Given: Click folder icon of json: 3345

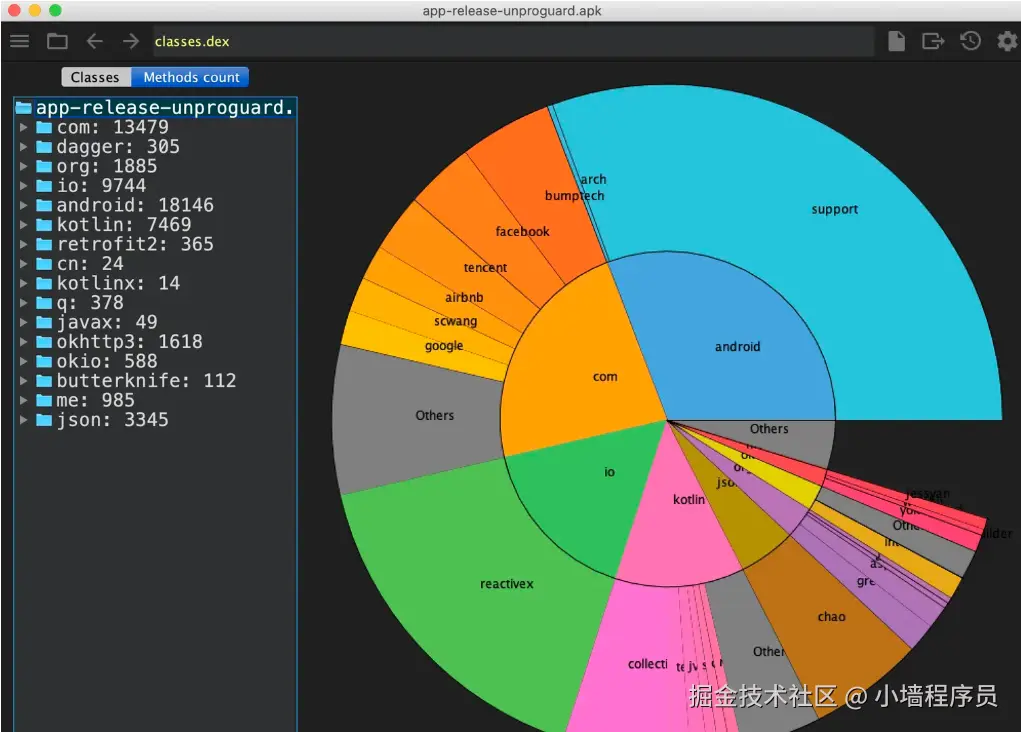Looking at the screenshot, I should 44,420.
